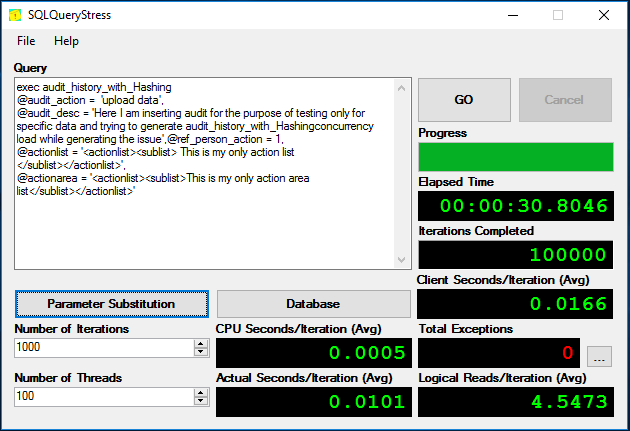Click the Number of Iterations label
The height and width of the screenshot is (431, 630).
[x=72, y=329]
